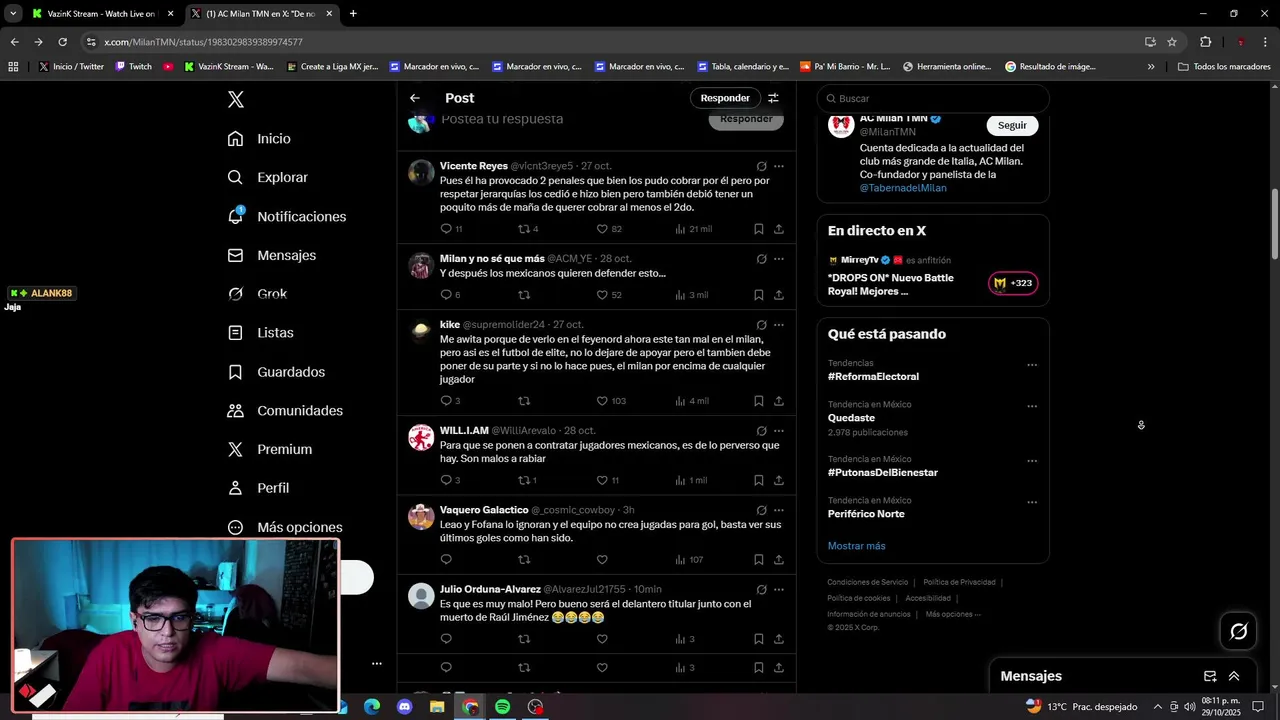Open more options on Vicente Reyes's reply

779,166
